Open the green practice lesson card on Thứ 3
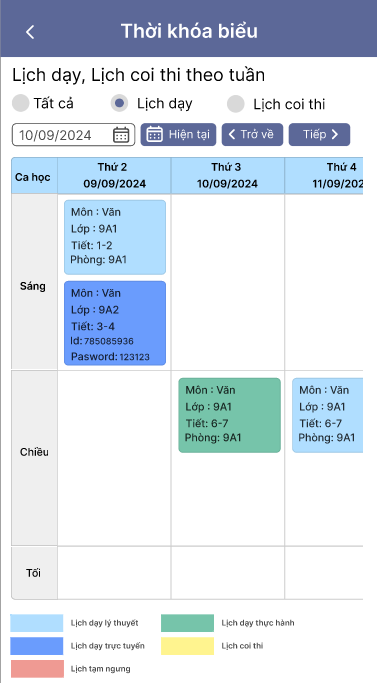Screen dimensions: 377x683 pyautogui.click(x=230, y=415)
